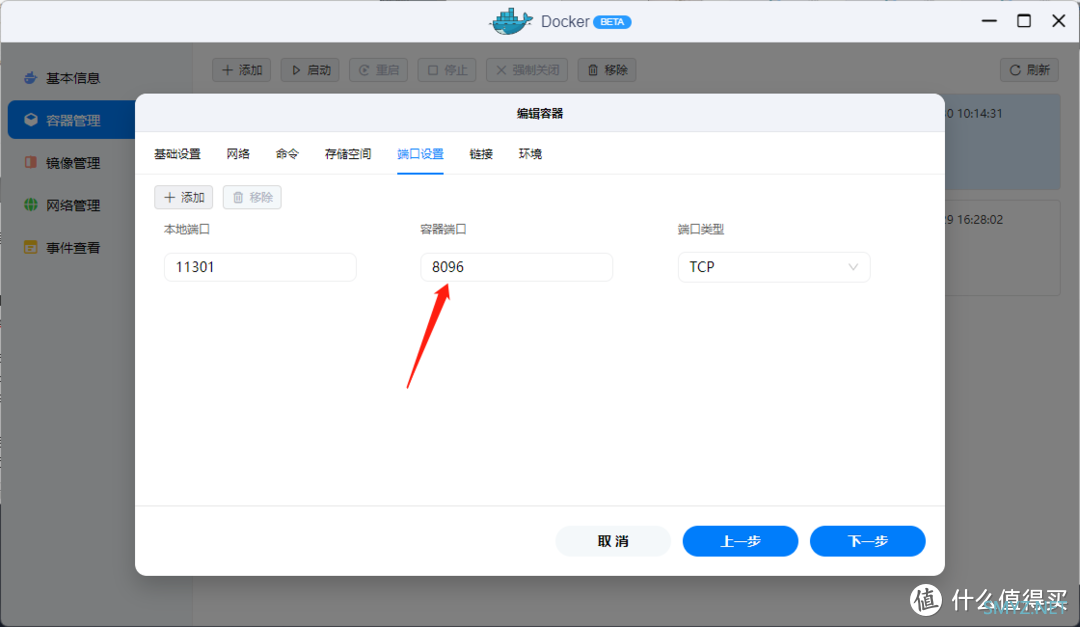Switch to the 网络 tab

point(238,154)
